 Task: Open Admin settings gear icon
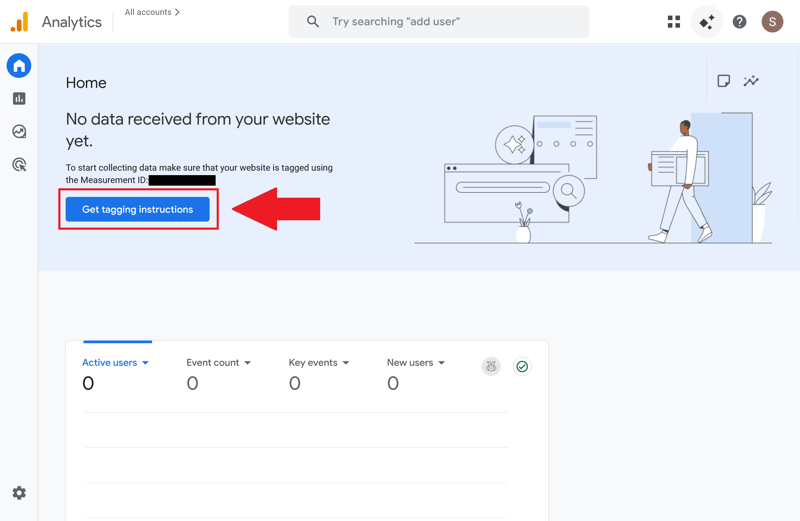pyautogui.click(x=19, y=493)
